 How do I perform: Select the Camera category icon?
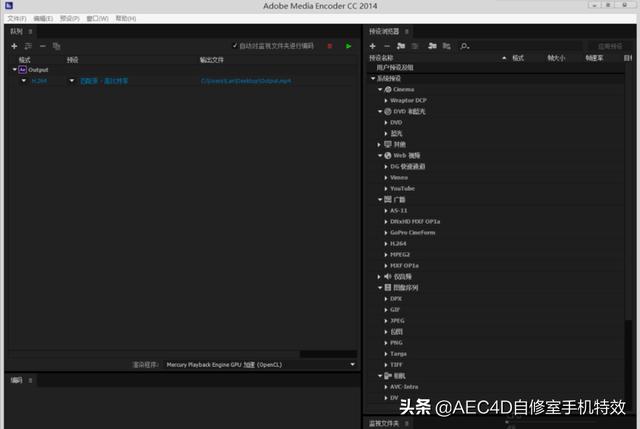tap(388, 376)
